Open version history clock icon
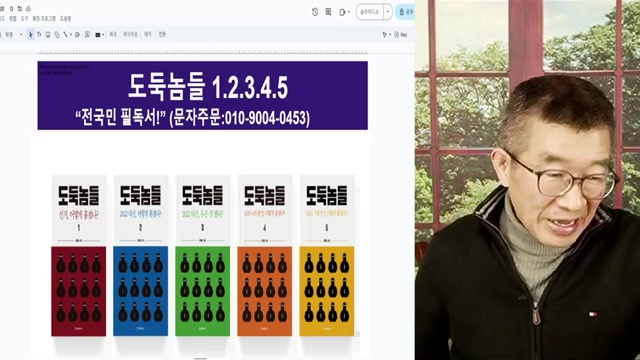 315,12
